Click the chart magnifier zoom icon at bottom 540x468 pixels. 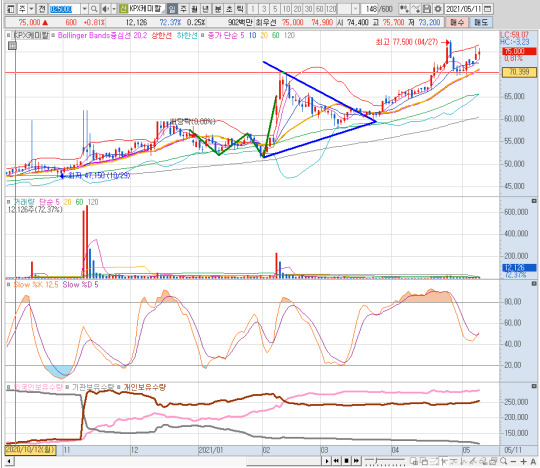point(503,461)
